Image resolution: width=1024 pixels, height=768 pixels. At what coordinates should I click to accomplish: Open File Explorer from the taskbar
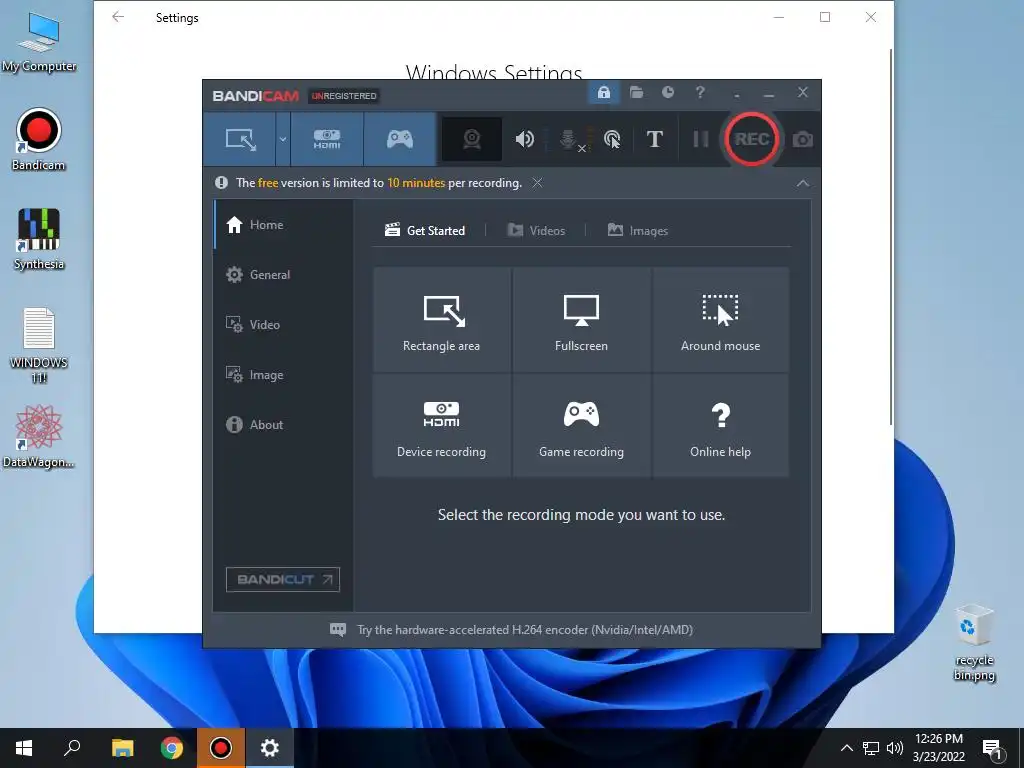point(122,748)
